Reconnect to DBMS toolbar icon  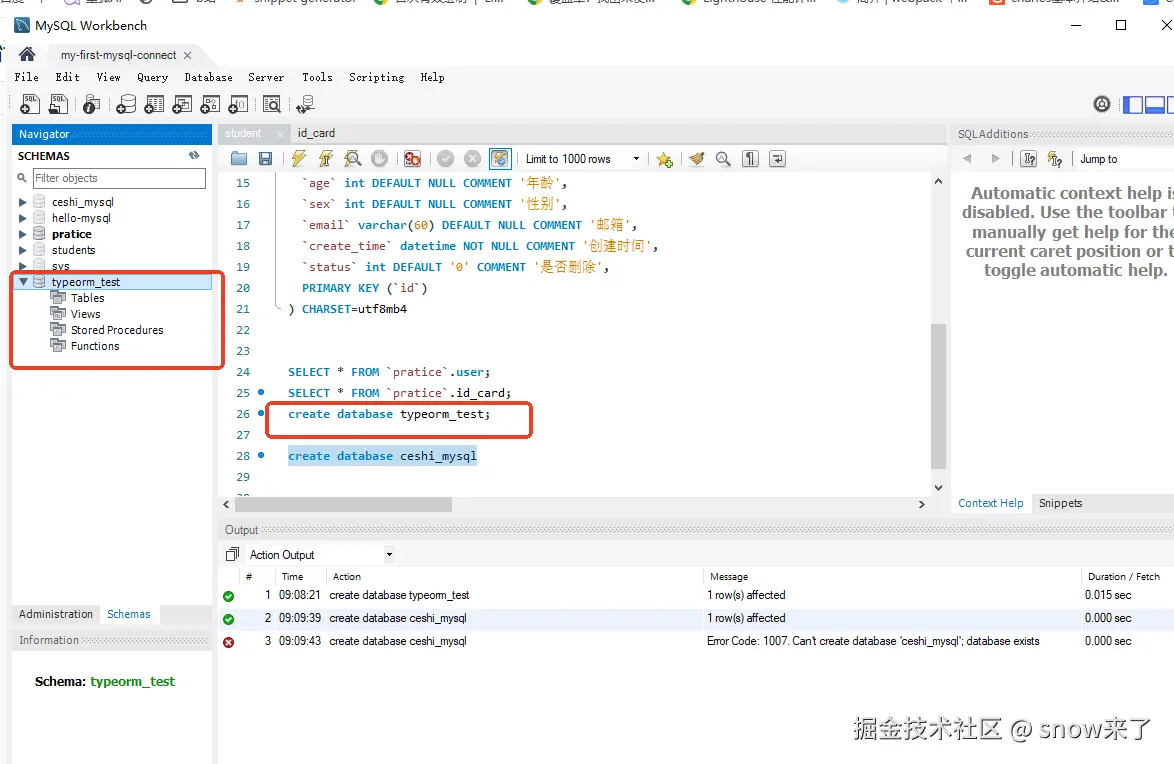click(305, 104)
